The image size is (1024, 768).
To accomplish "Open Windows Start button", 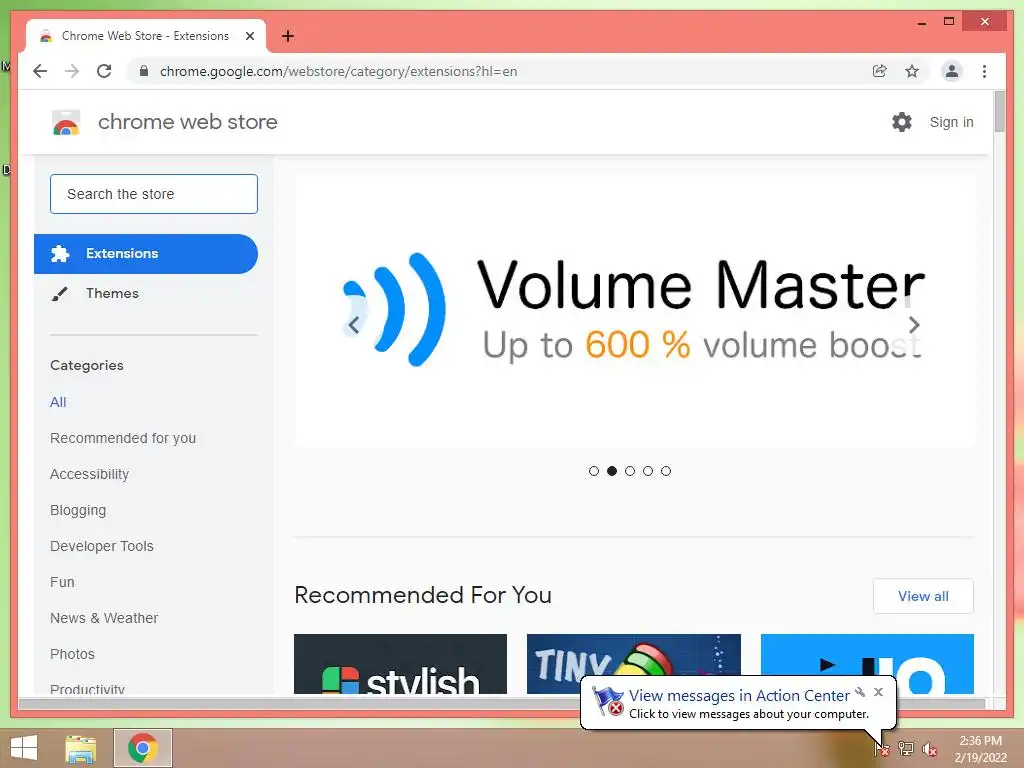I will [24, 748].
